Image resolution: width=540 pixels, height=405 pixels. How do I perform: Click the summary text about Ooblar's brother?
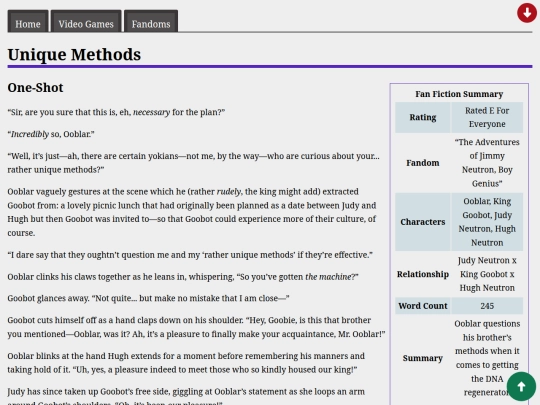(487, 358)
